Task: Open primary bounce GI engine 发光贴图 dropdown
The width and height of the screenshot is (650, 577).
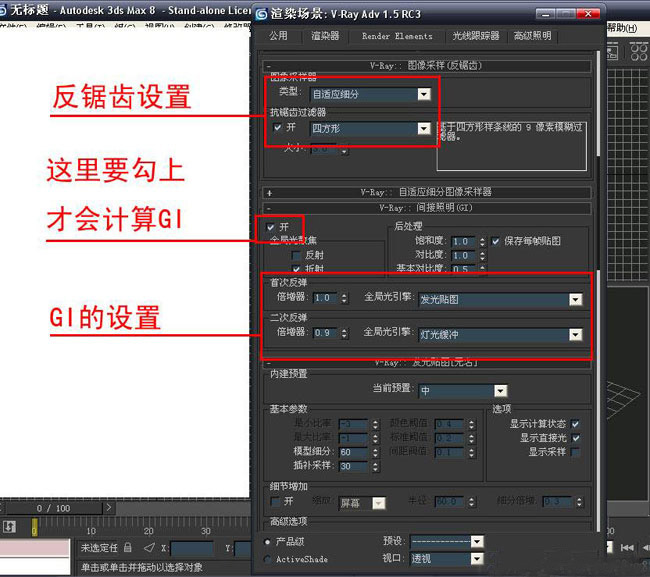Action: 575,299
